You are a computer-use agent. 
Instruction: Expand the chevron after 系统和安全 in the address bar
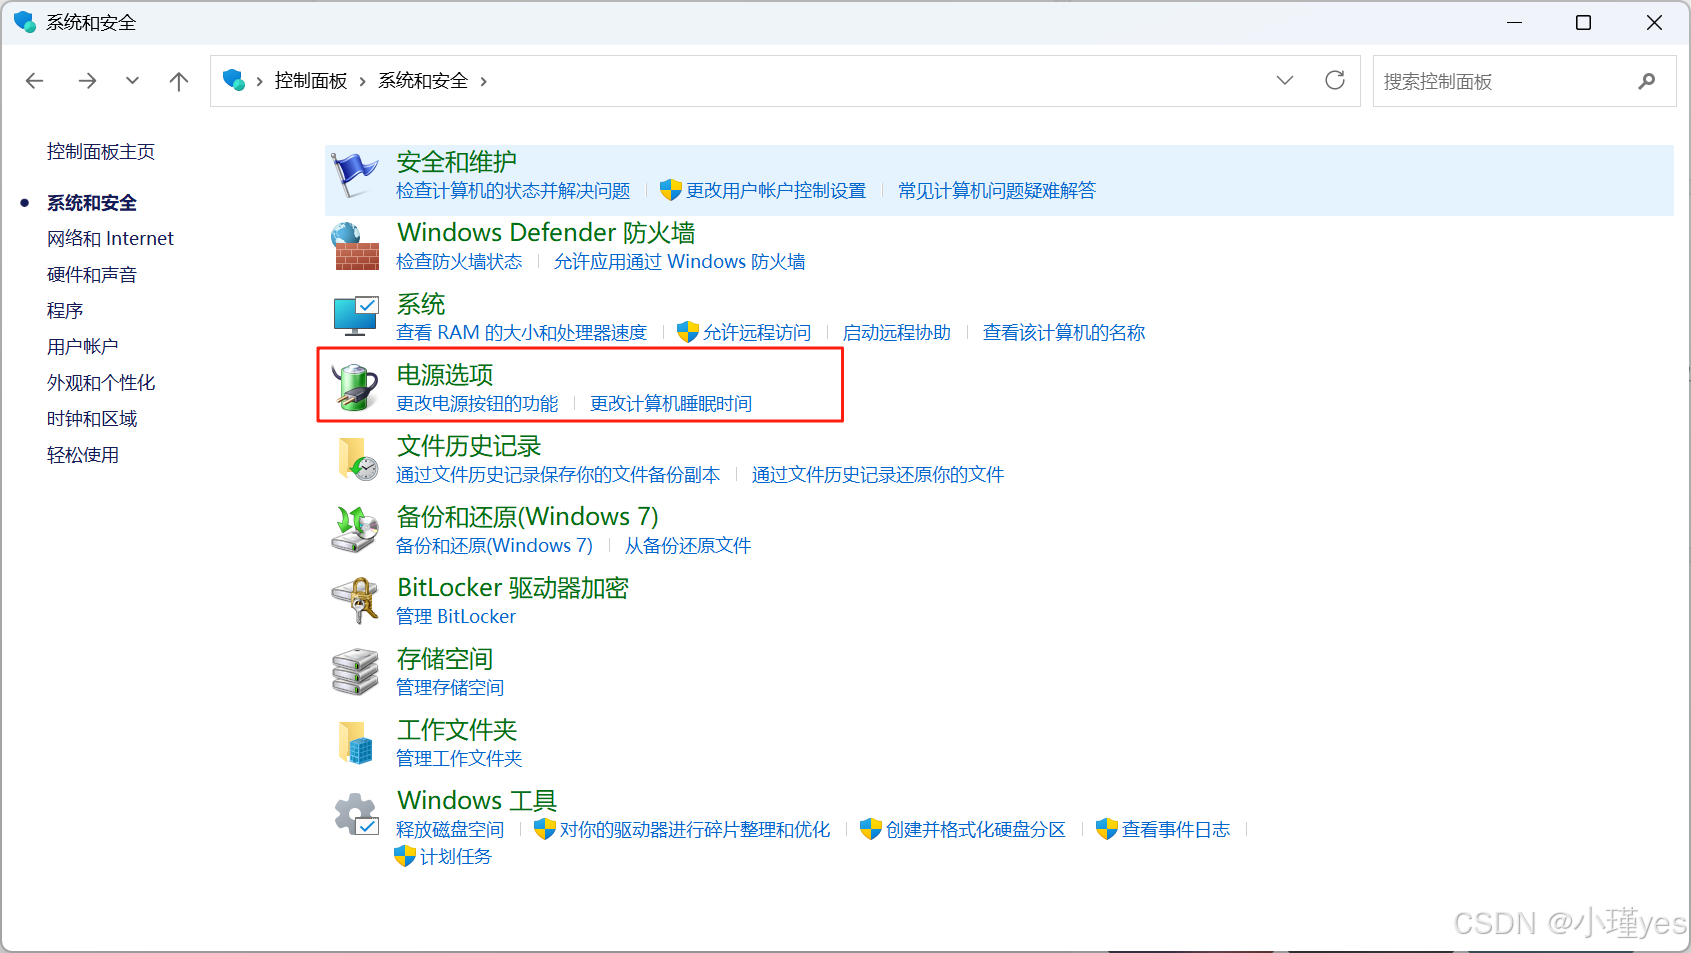(484, 81)
